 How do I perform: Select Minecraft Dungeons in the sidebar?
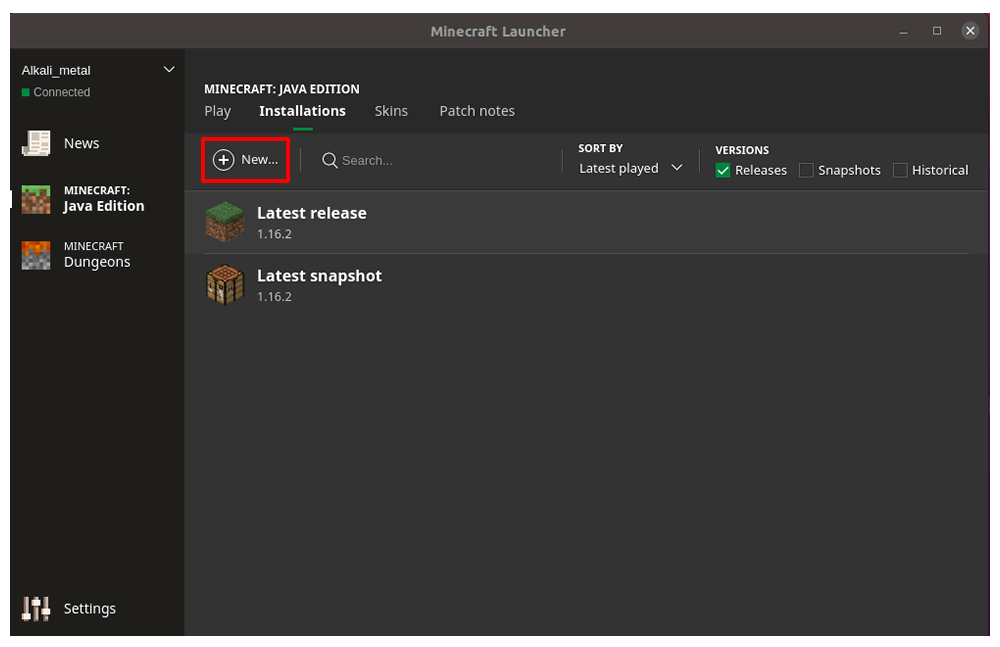(97, 255)
